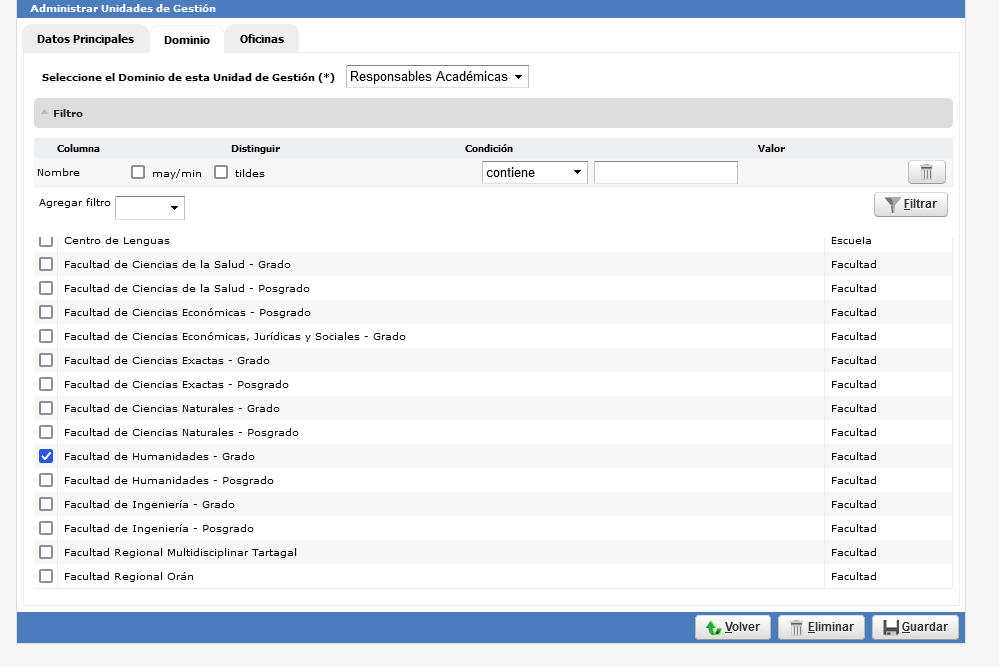Open the contiene condition dropdown
Image resolution: width=999 pixels, height=667 pixels.
point(534,173)
